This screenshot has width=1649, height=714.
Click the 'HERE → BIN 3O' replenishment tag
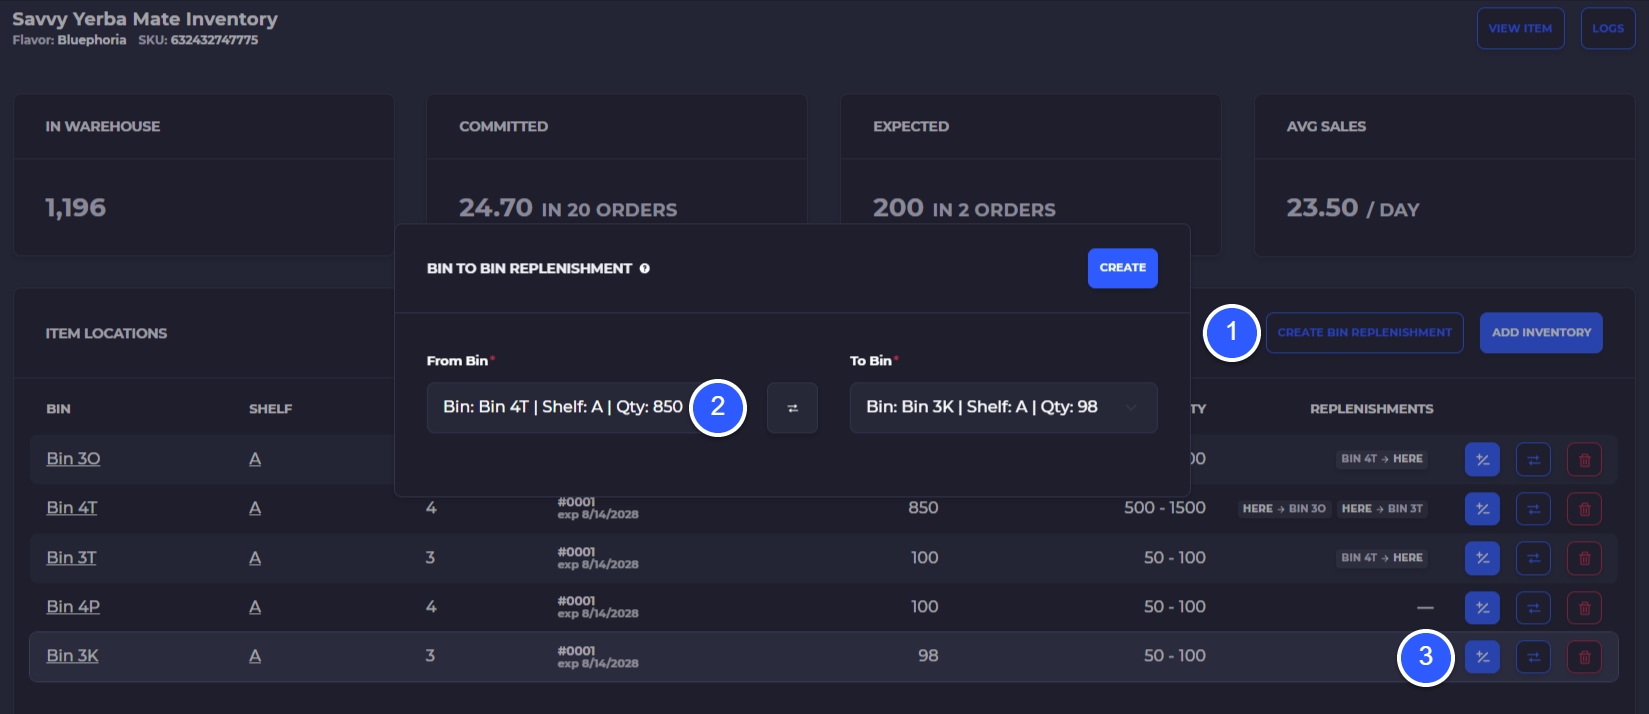(1284, 509)
